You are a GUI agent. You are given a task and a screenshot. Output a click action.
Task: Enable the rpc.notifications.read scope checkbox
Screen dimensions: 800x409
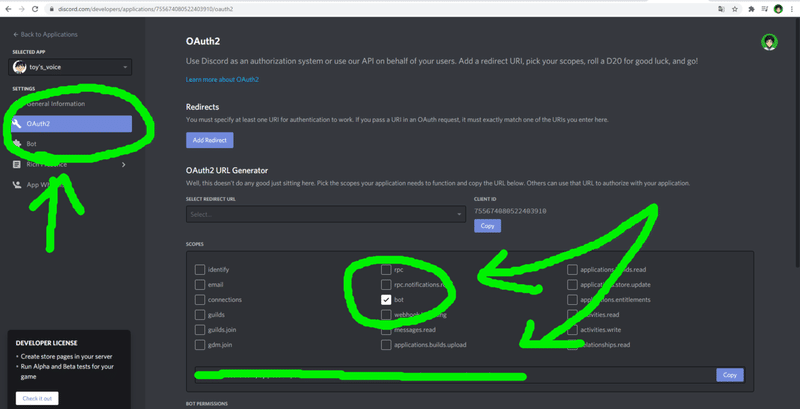pos(386,285)
